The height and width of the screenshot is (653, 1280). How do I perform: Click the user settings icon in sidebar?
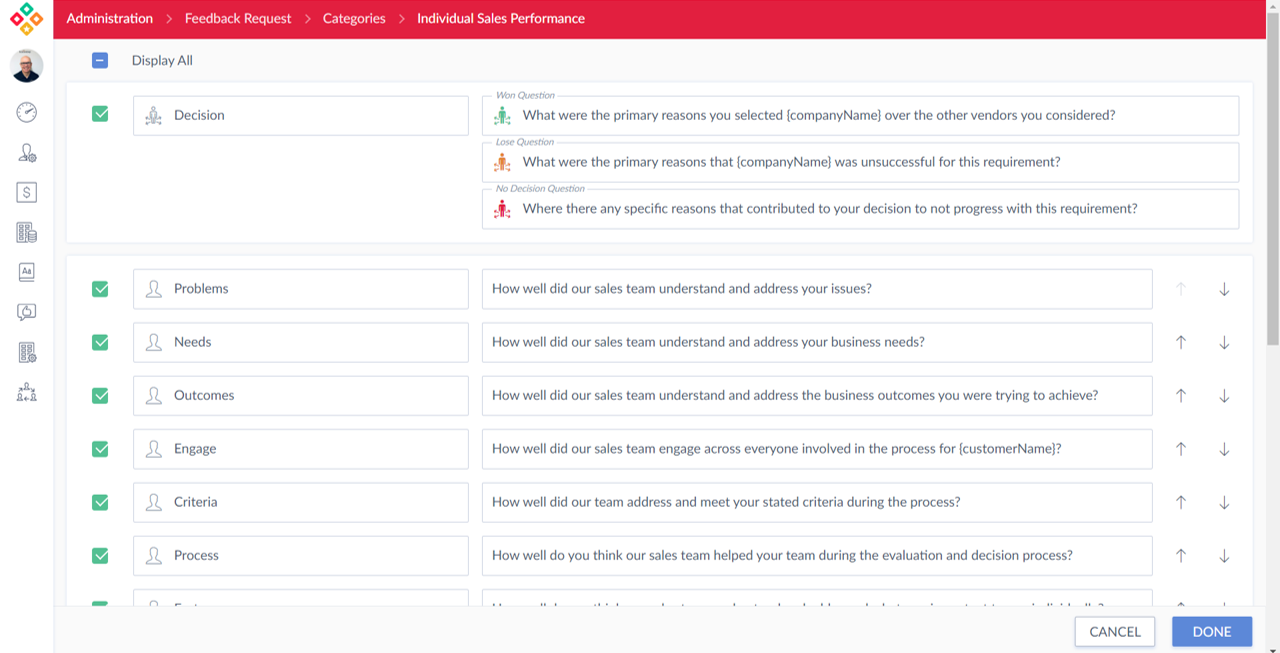pos(27,152)
